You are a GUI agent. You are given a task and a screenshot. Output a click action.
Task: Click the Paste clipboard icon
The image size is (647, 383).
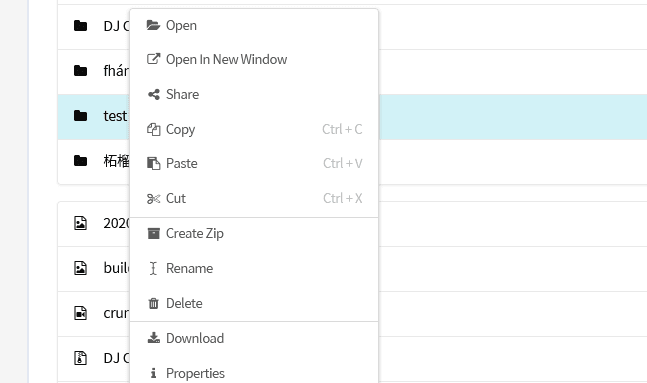[x=153, y=163]
